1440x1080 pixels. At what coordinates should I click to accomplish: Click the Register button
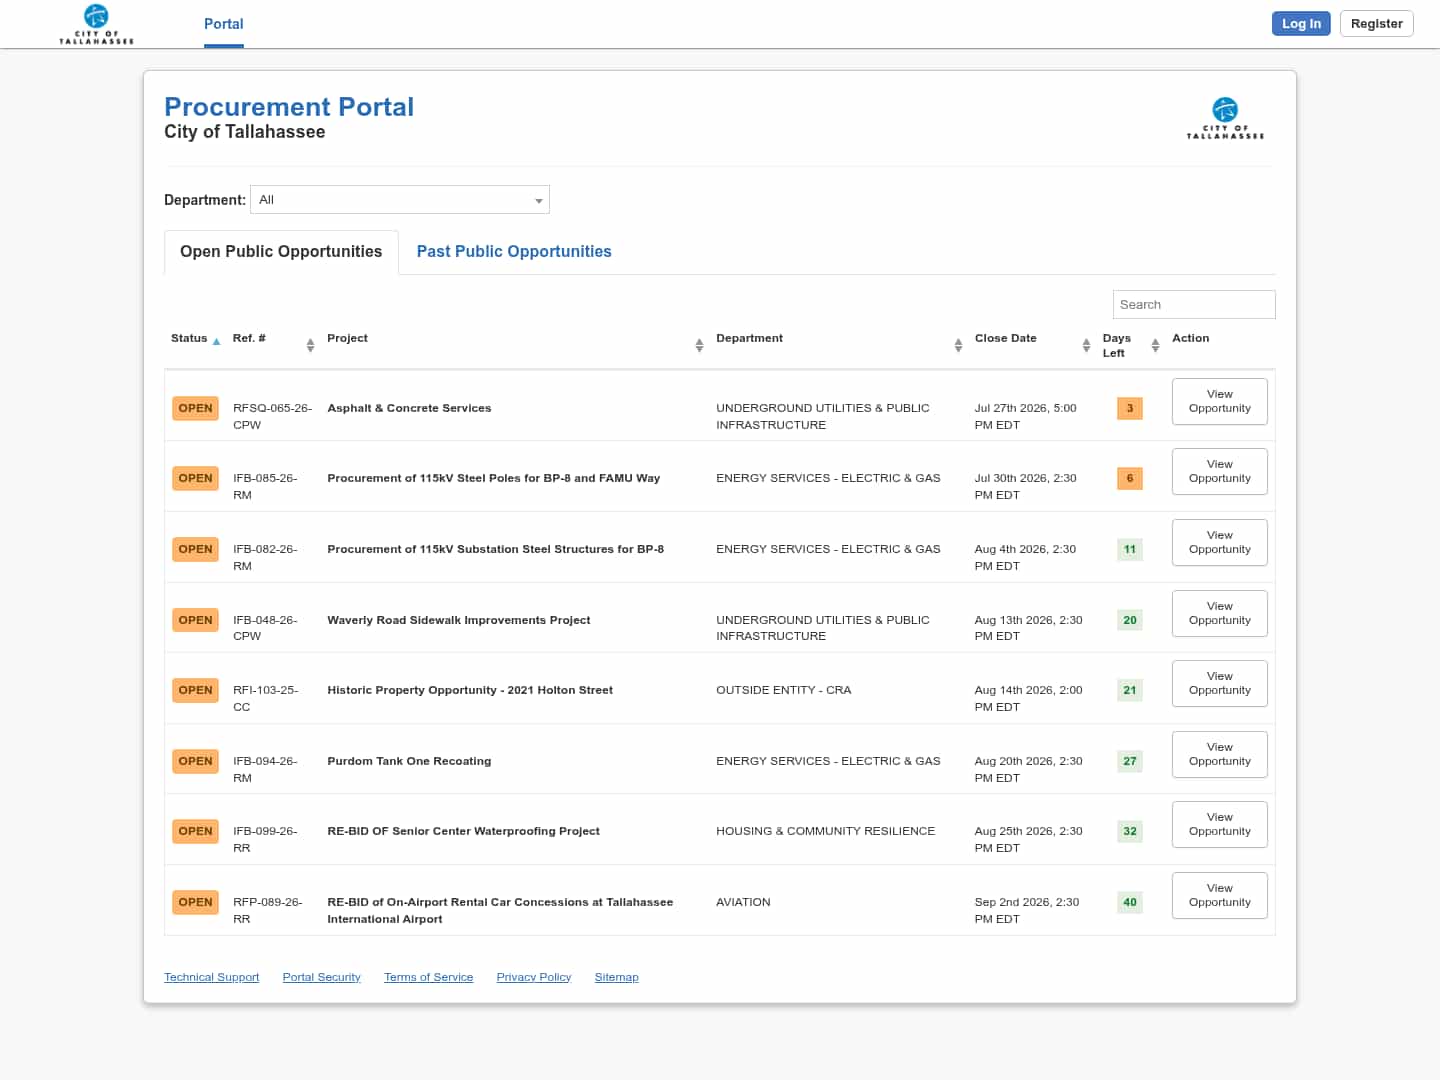[1377, 24]
